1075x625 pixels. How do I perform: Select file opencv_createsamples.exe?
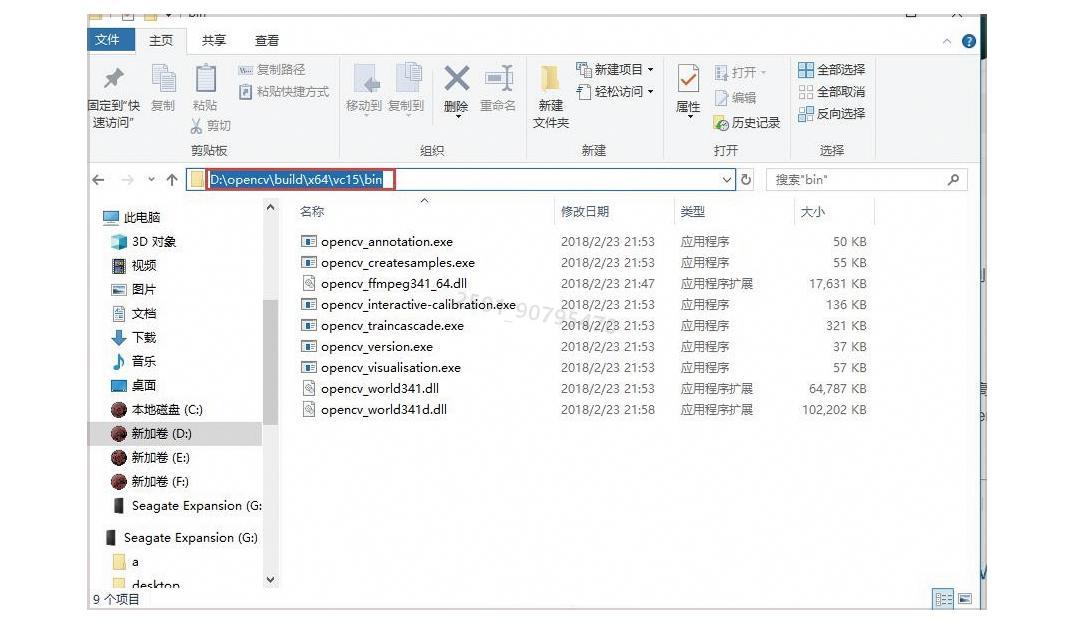388,262
